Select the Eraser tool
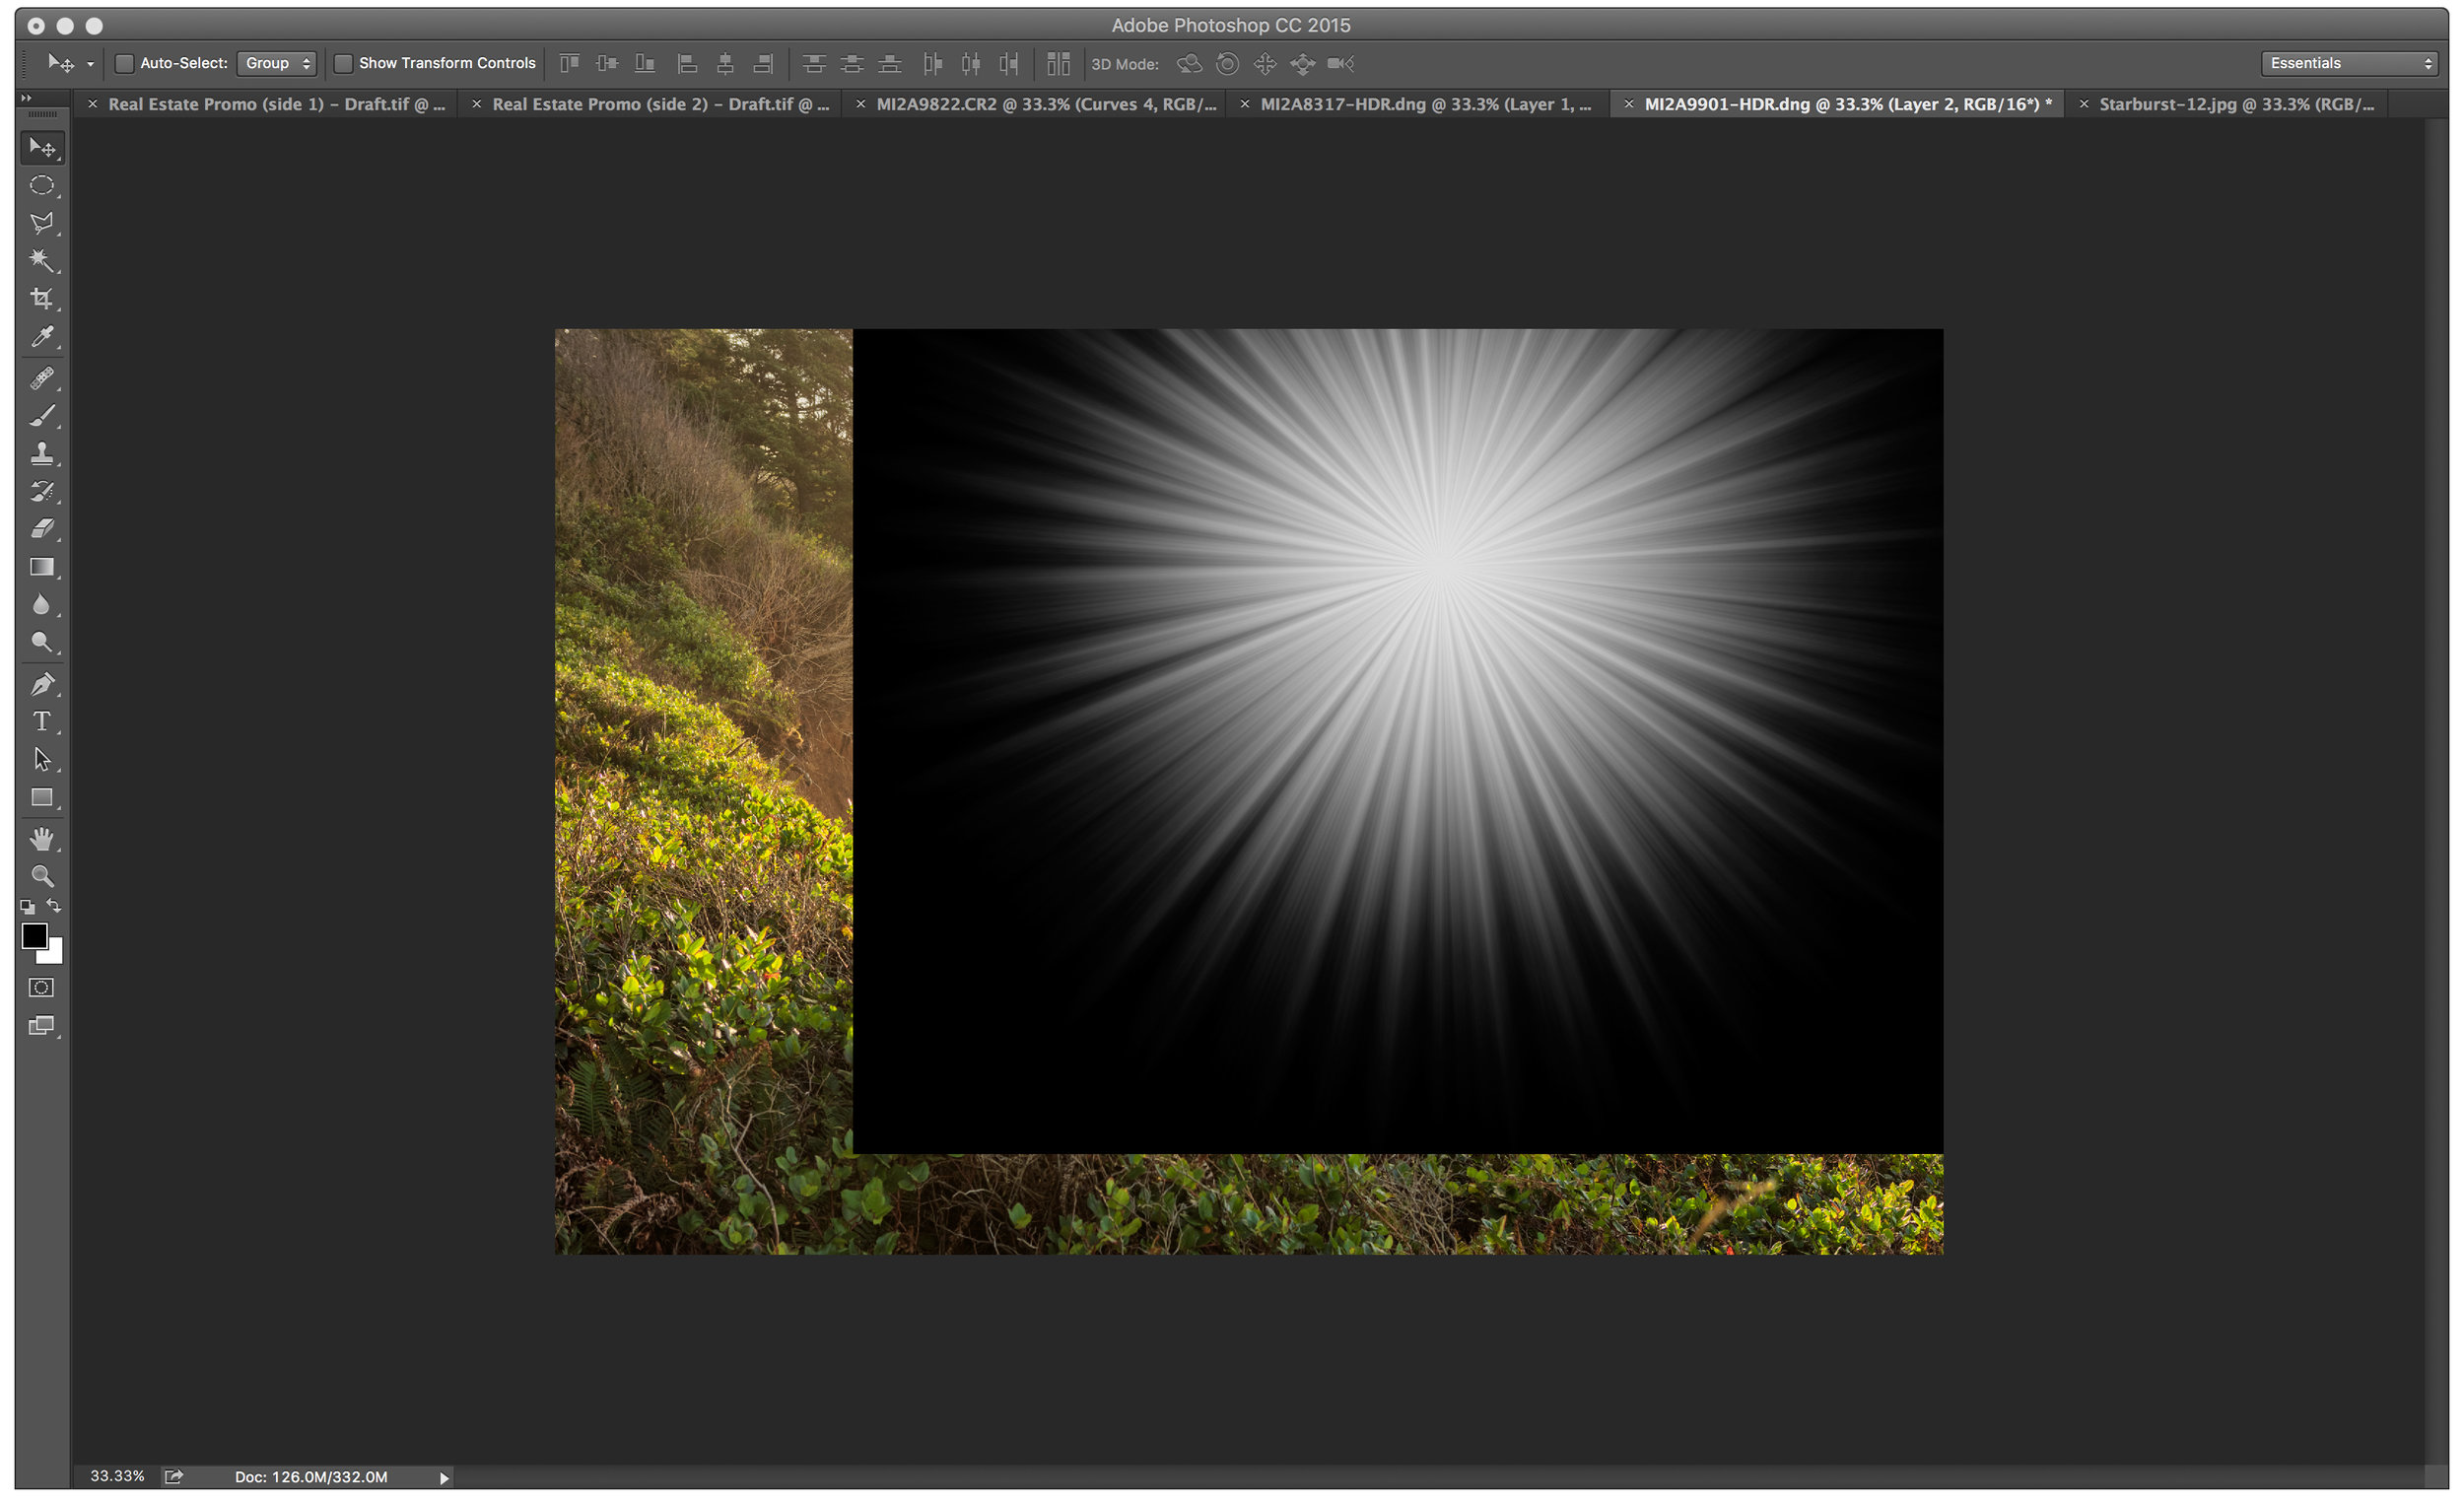The width and height of the screenshot is (2464, 1504). pyautogui.click(x=42, y=529)
